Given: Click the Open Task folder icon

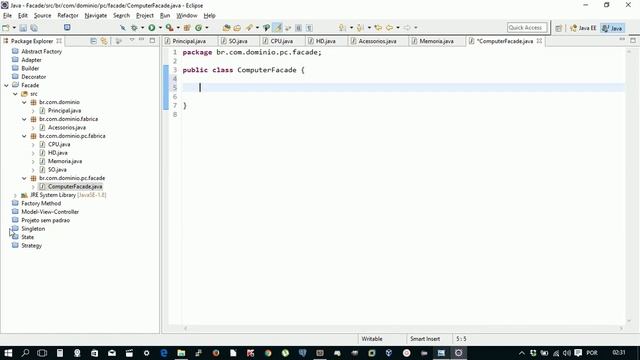Looking at the screenshot, I should (x=237, y=28).
